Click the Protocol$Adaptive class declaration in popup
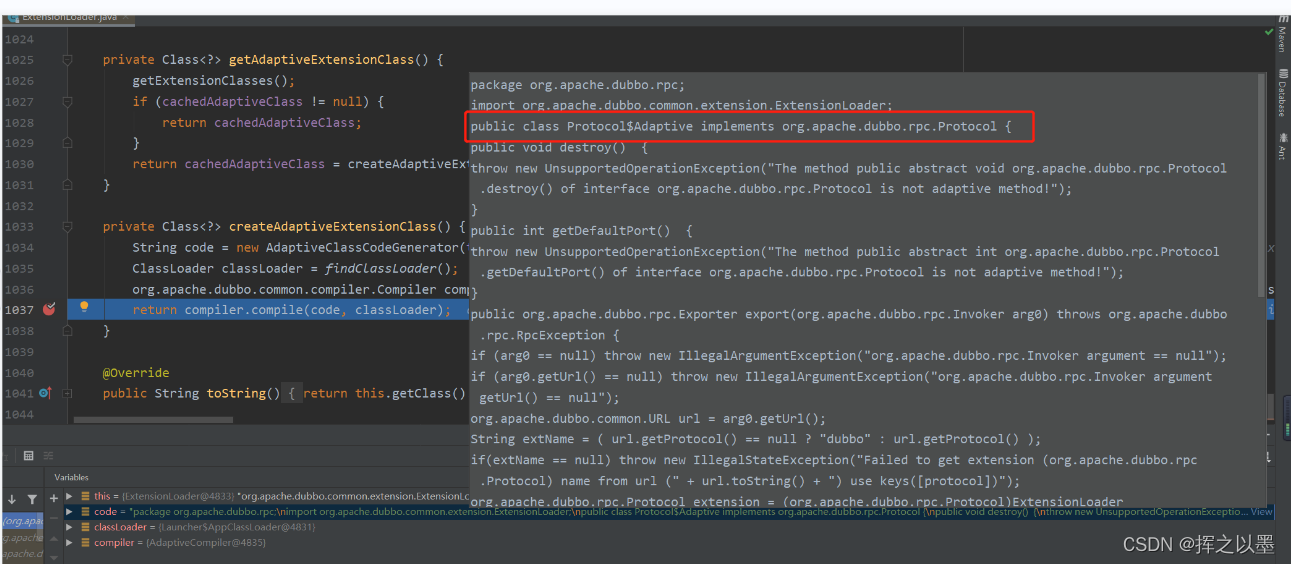The height and width of the screenshot is (564, 1291). pos(741,126)
